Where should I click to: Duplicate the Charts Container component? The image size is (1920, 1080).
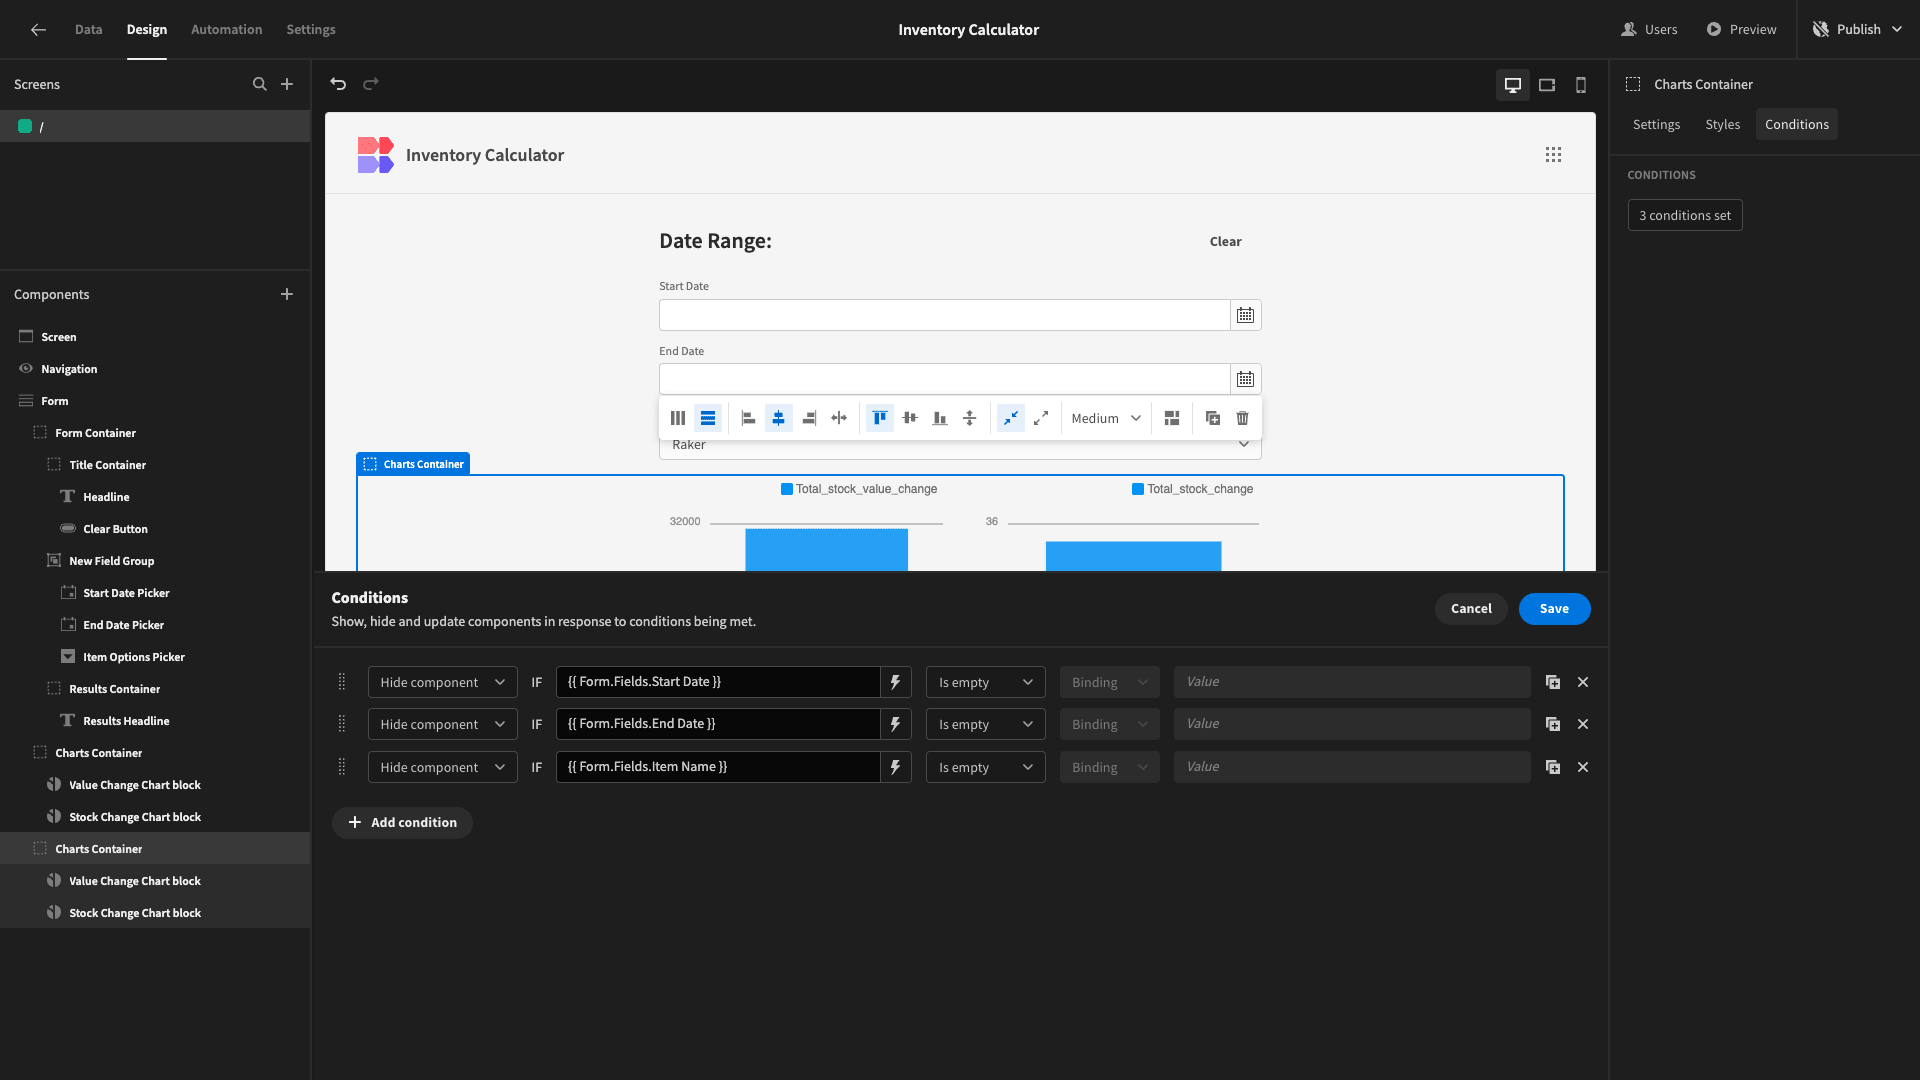pos(1213,418)
